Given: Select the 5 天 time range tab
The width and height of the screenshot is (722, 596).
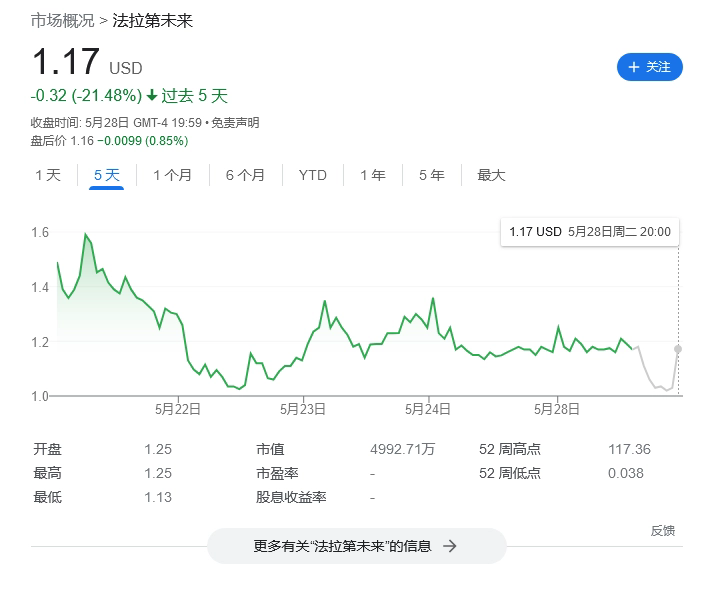Looking at the screenshot, I should (106, 175).
